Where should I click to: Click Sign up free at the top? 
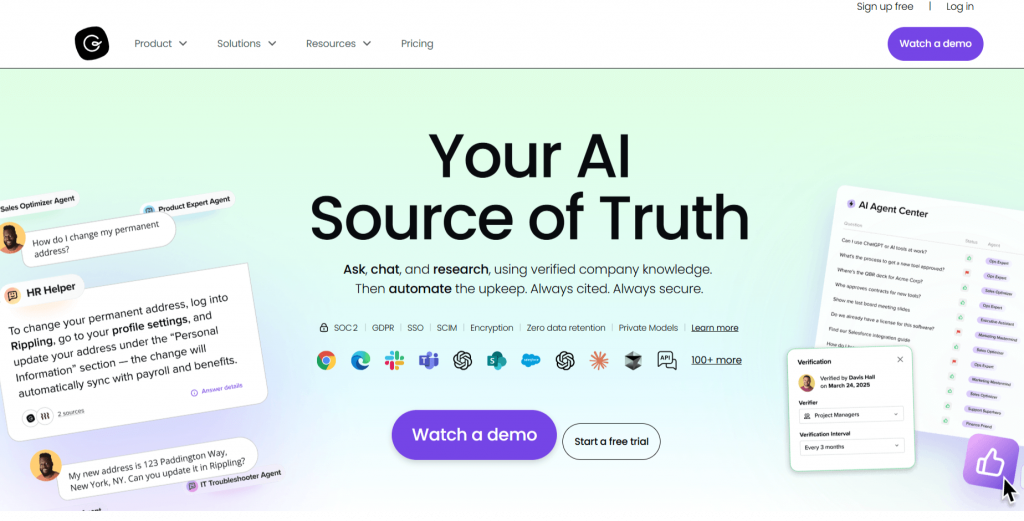pyautogui.click(x=884, y=7)
